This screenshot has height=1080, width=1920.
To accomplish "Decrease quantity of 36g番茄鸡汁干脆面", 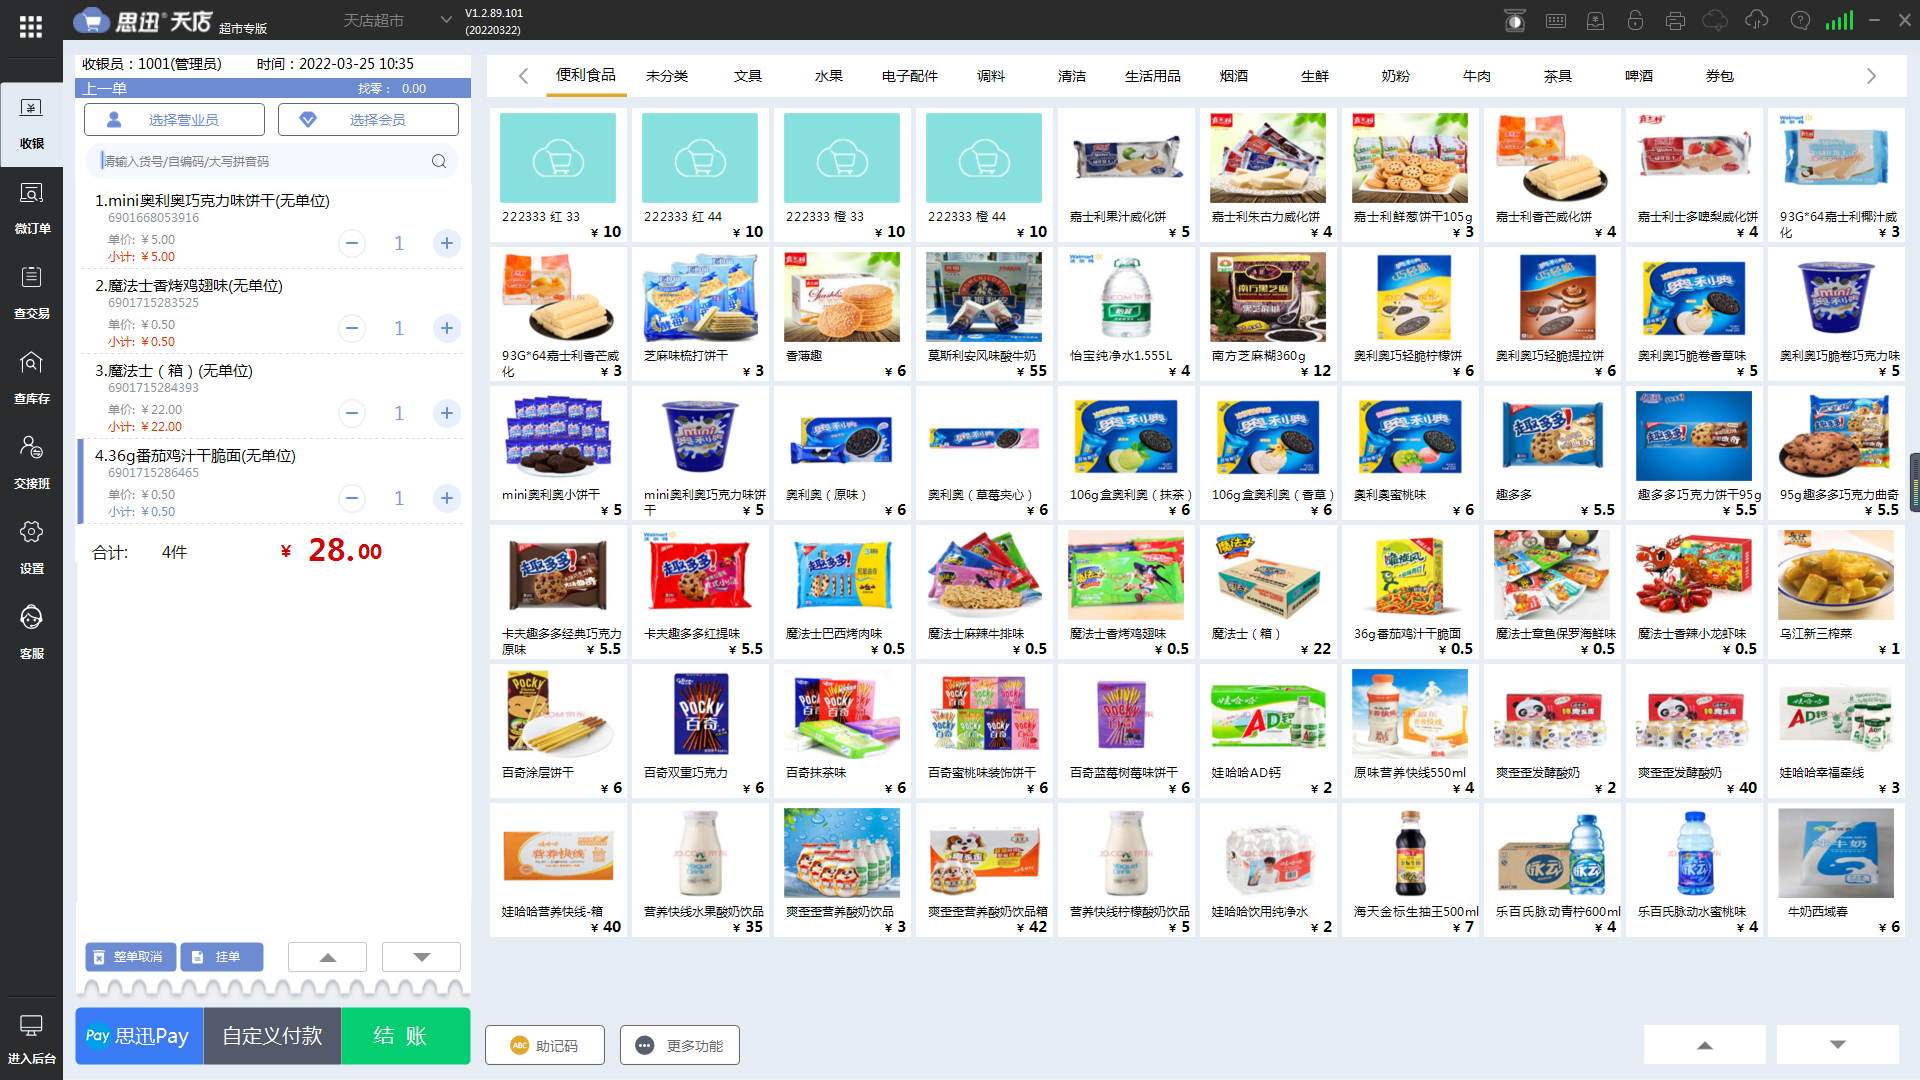I will (352, 498).
